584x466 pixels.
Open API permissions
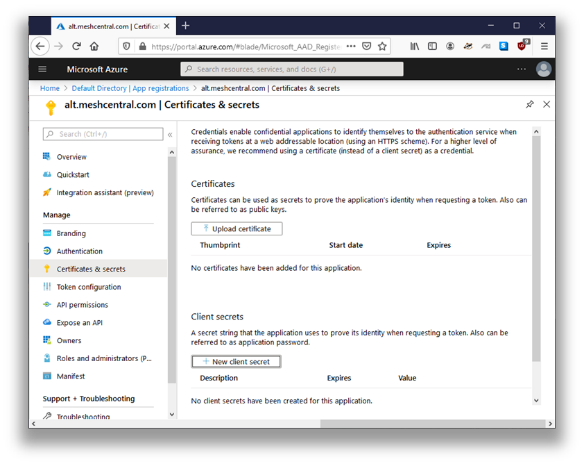82,305
